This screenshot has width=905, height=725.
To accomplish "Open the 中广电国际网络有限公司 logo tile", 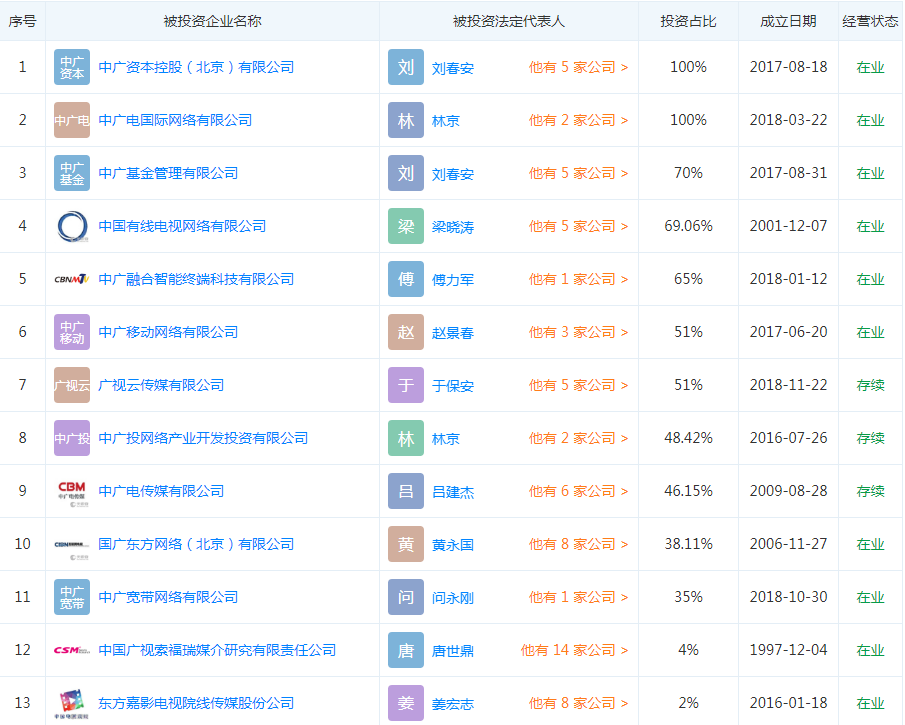I will point(72,120).
